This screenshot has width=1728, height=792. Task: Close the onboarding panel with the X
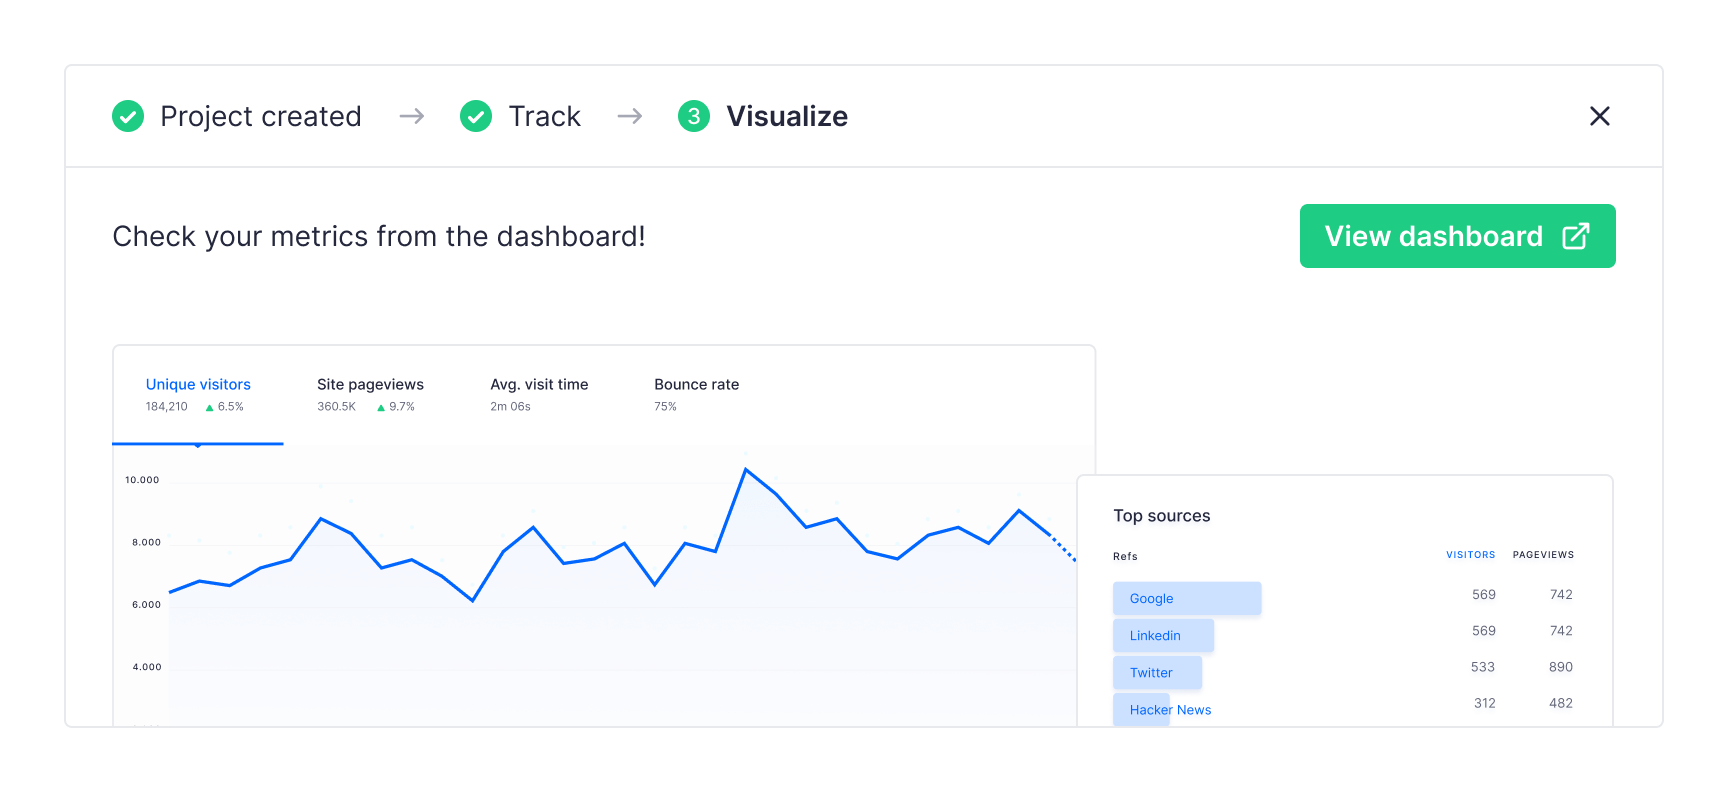1600,116
